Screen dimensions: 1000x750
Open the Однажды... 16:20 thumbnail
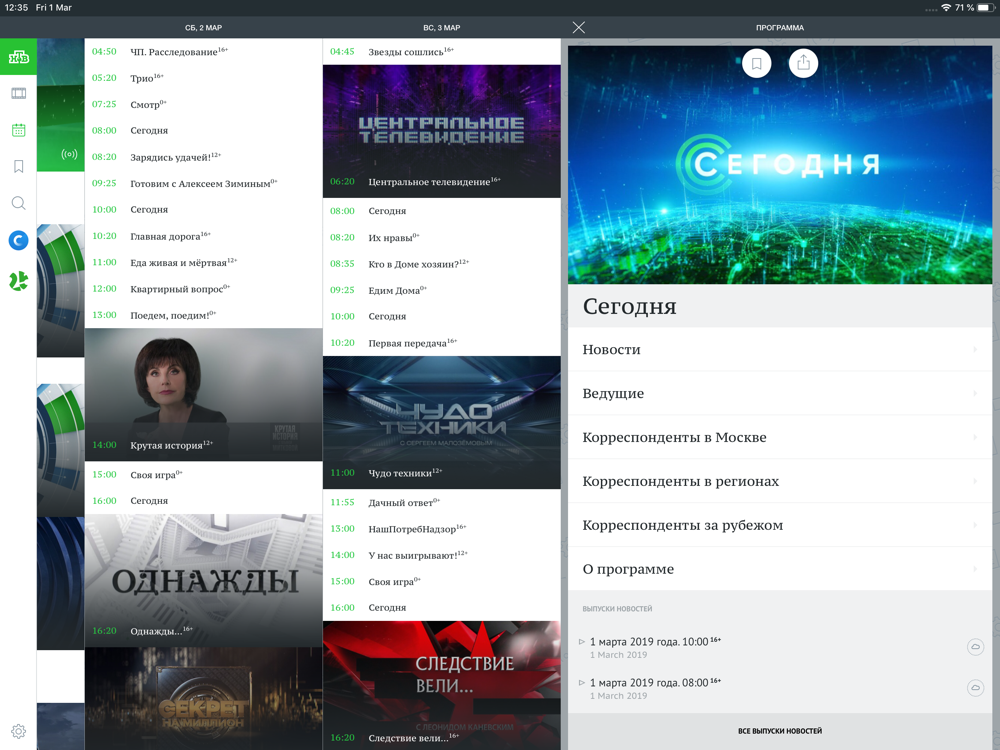click(203, 580)
